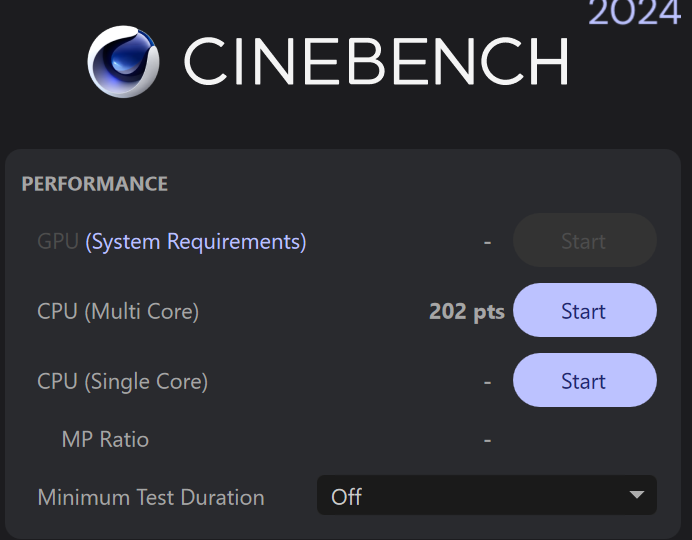The height and width of the screenshot is (540, 692).
Task: Click the GPU label text
Action: [58, 241]
